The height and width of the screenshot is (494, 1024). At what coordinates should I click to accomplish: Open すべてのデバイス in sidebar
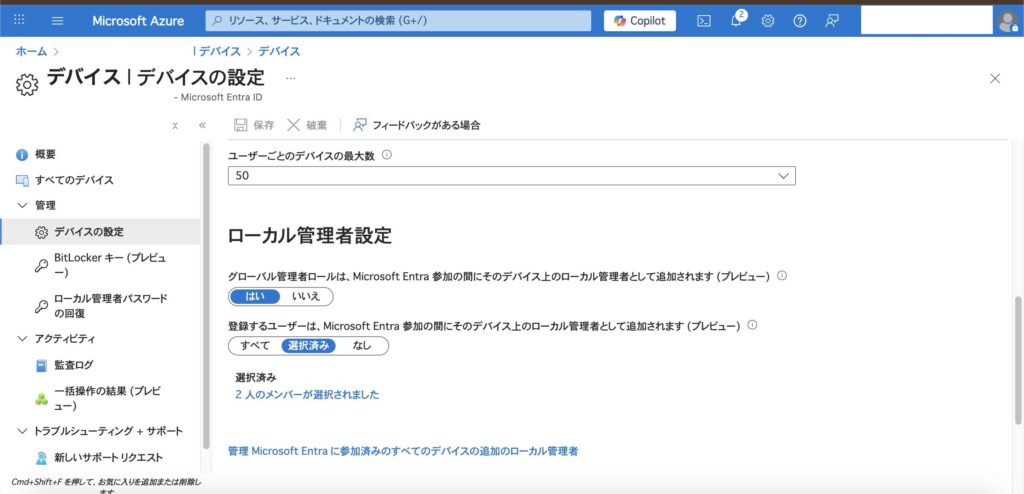tap(74, 180)
